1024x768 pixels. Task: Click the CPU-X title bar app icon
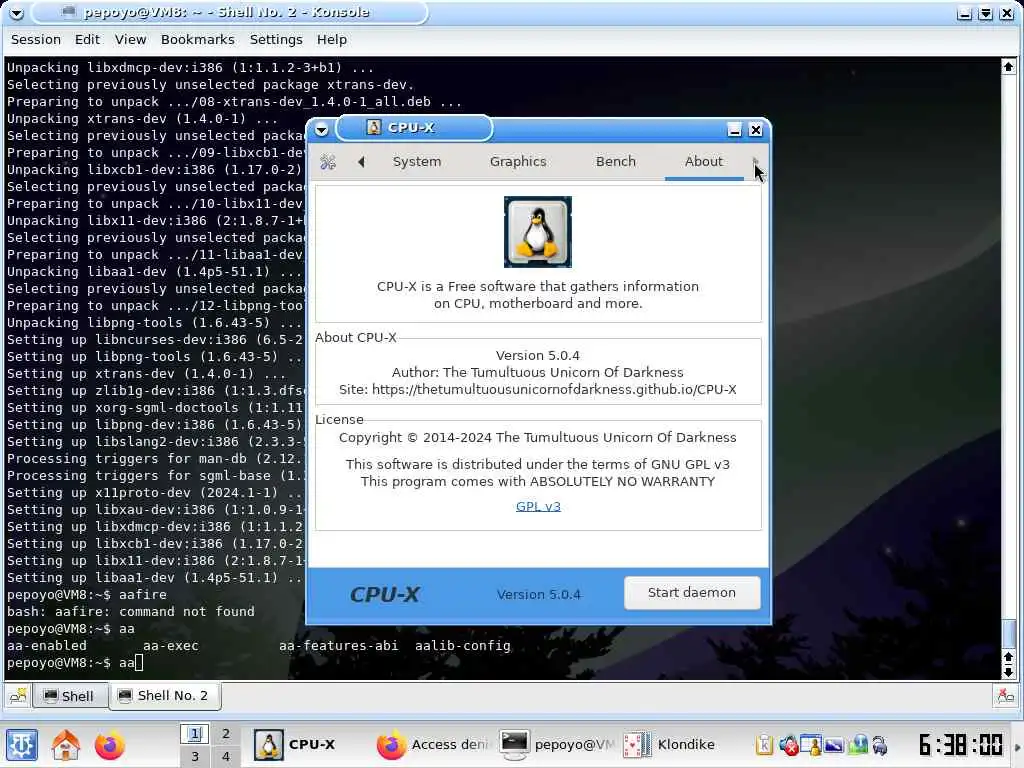374,127
